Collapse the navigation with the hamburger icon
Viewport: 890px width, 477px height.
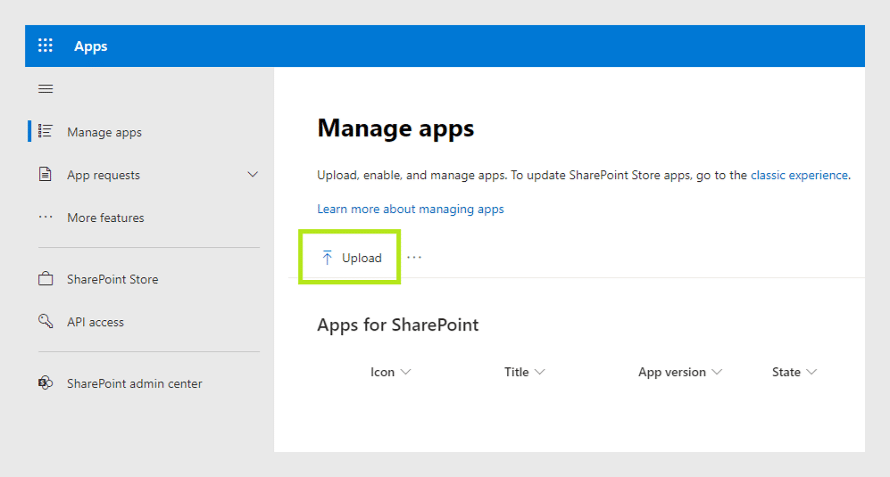pyautogui.click(x=45, y=89)
